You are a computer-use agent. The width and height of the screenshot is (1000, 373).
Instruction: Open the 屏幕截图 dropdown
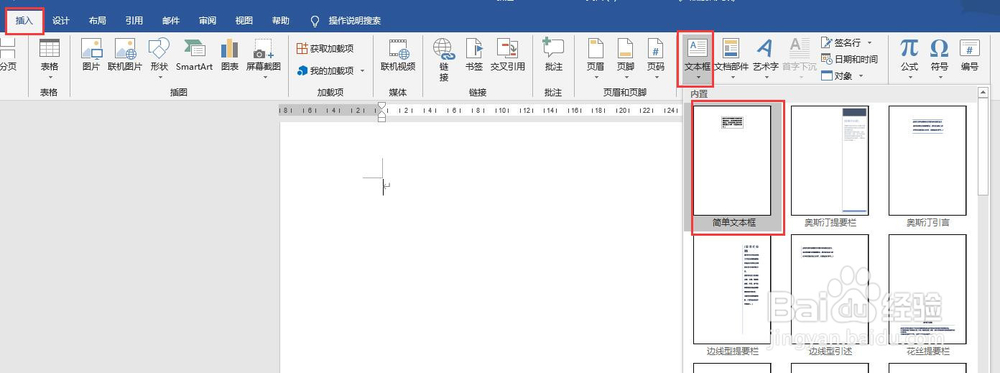pos(263,57)
